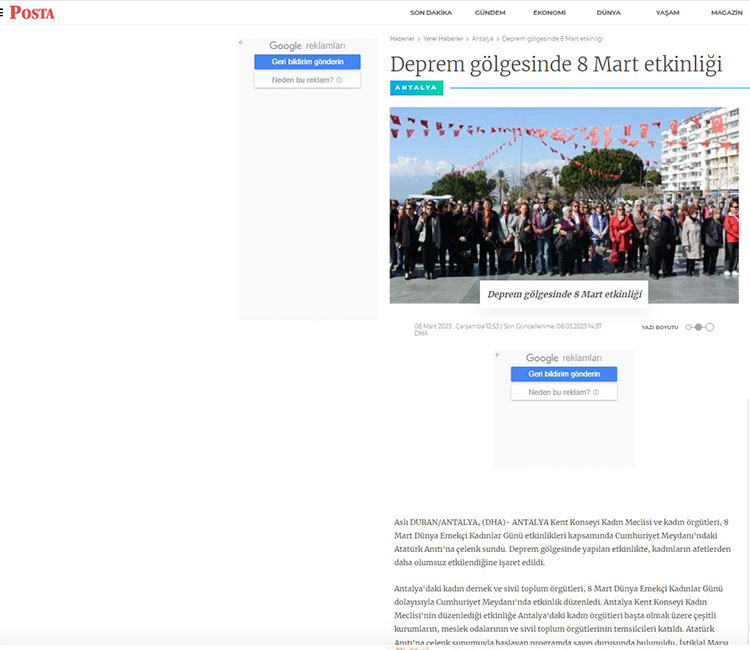This screenshot has height=650, width=750.
Task: Open the hamburger menu beside Posta logo
Action: pyautogui.click(x=1, y=12)
